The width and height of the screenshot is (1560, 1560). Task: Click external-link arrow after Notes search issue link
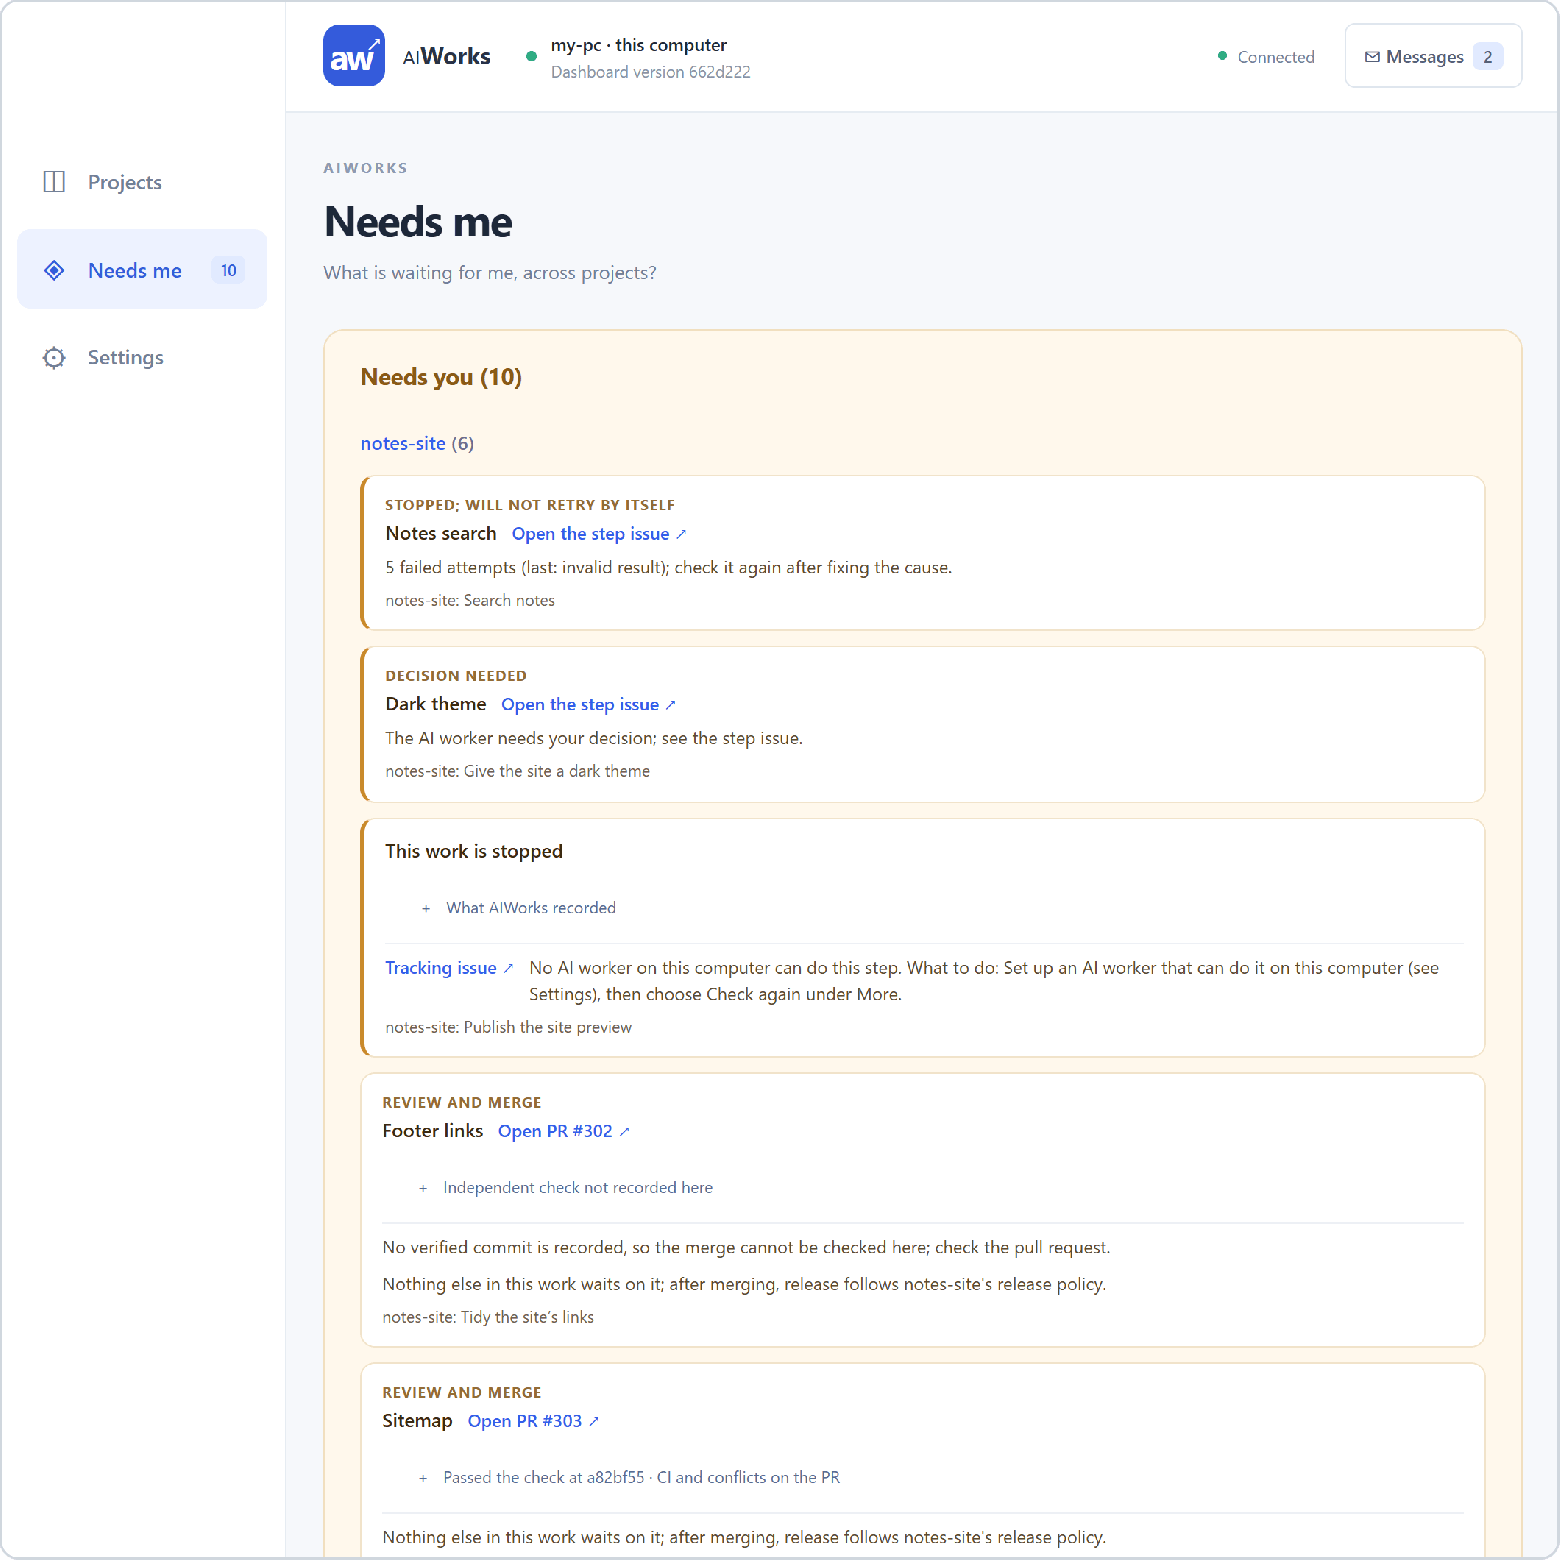tap(681, 535)
